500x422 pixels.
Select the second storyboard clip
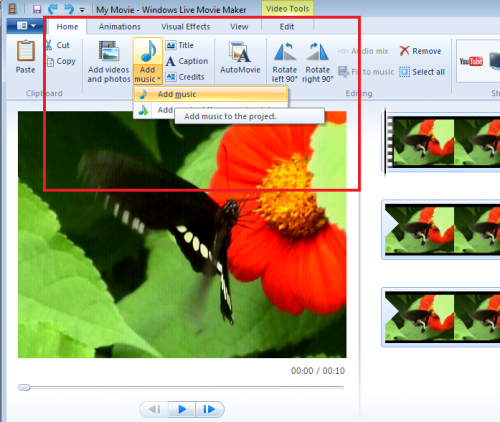click(441, 230)
